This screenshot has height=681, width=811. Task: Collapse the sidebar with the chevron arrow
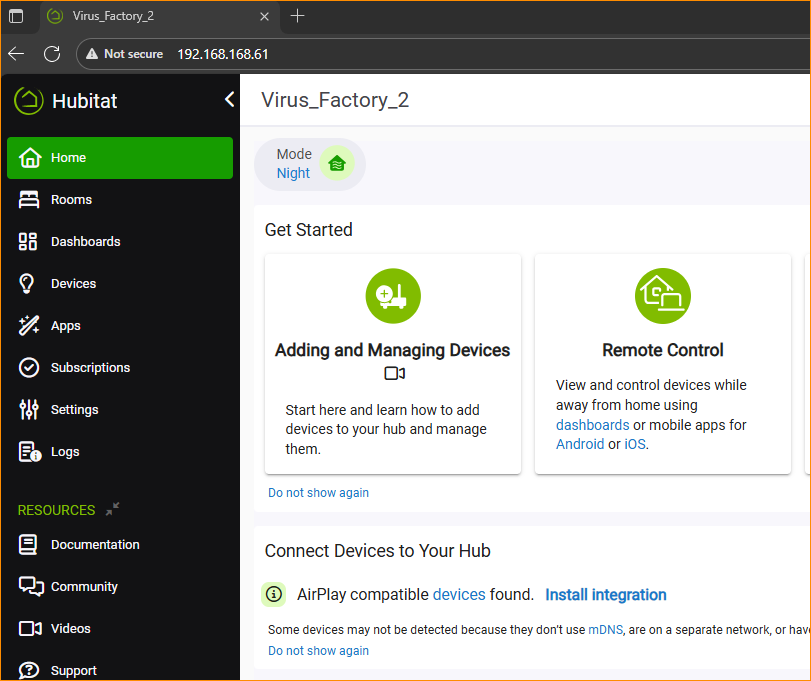point(229,100)
